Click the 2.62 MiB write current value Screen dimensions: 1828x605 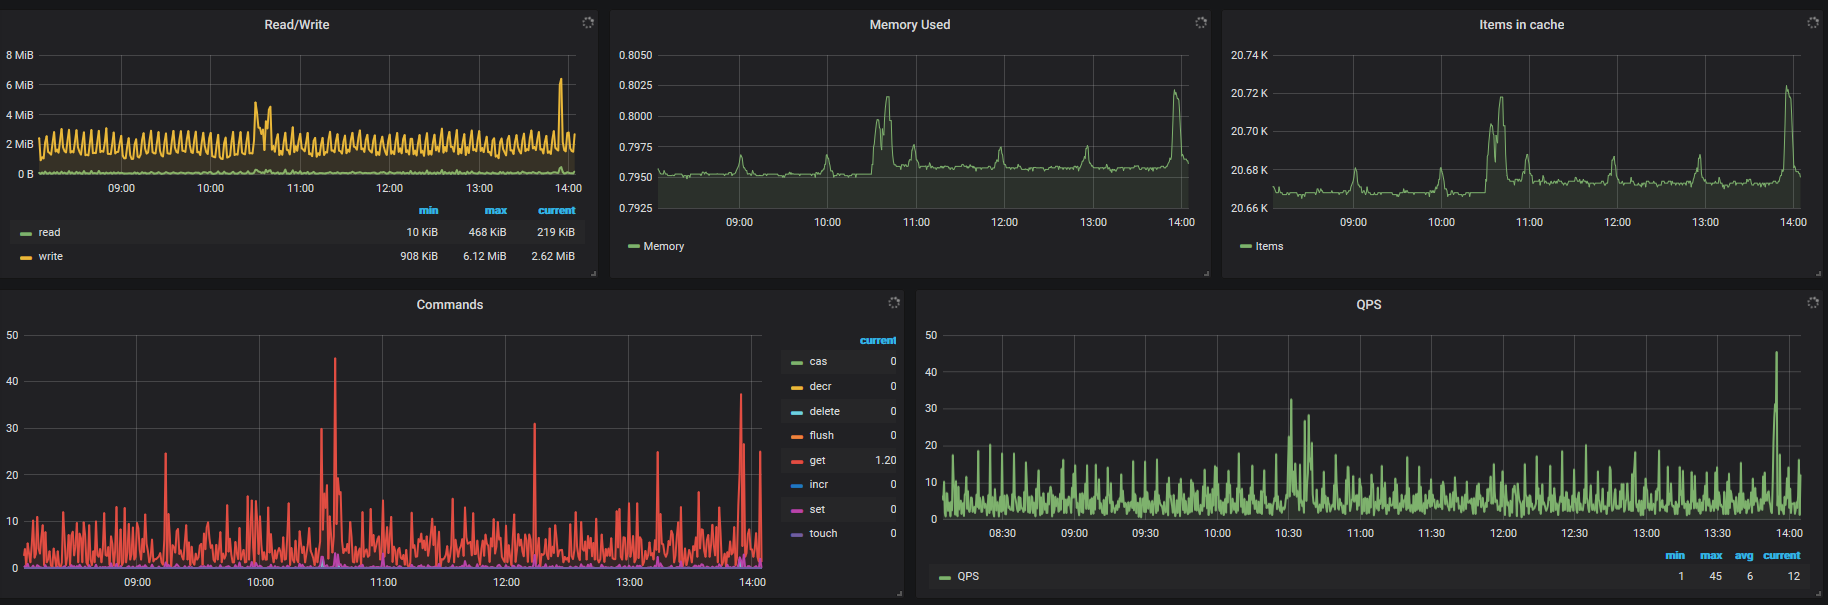point(553,256)
